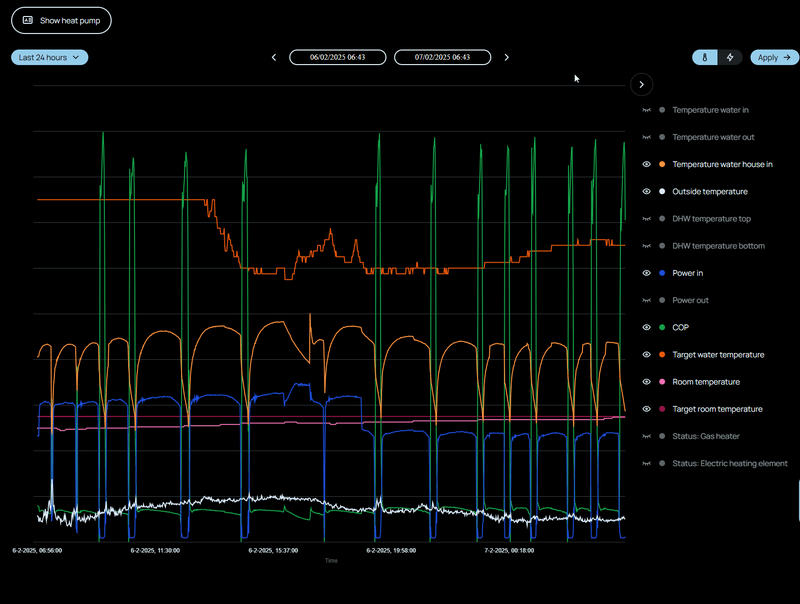The width and height of the screenshot is (800, 604).
Task: Hide the Power in series
Action: (x=646, y=273)
